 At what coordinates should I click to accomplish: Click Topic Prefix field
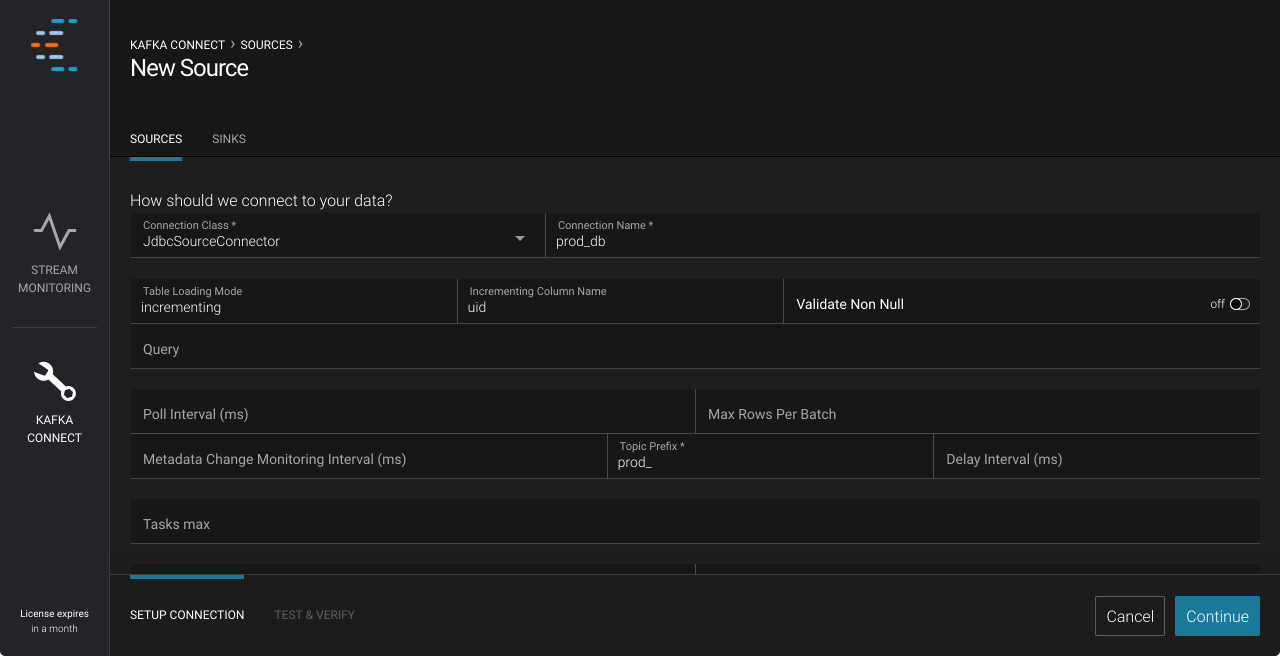[x=770, y=456]
